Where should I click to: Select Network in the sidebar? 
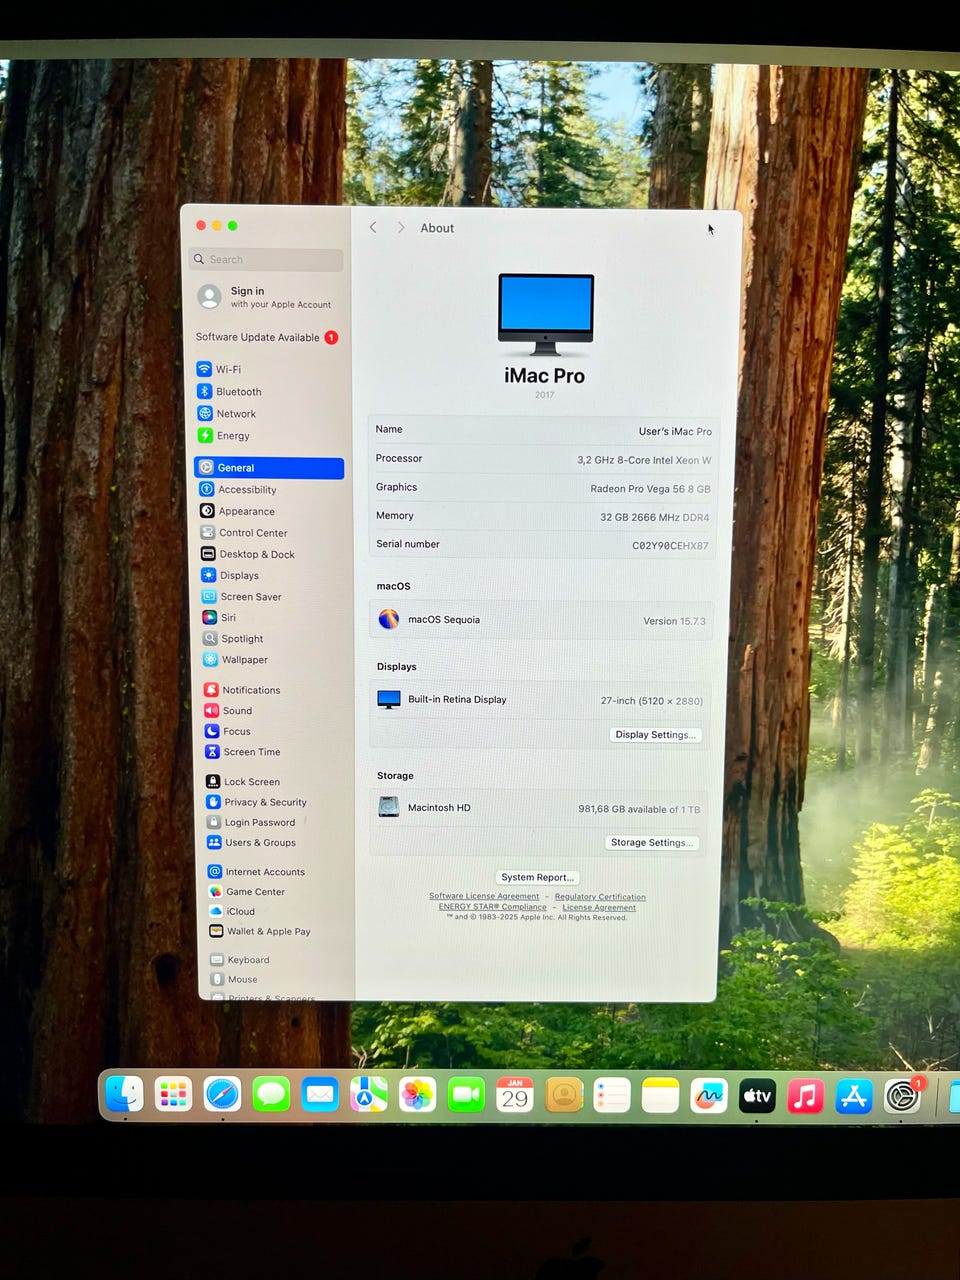(226, 413)
